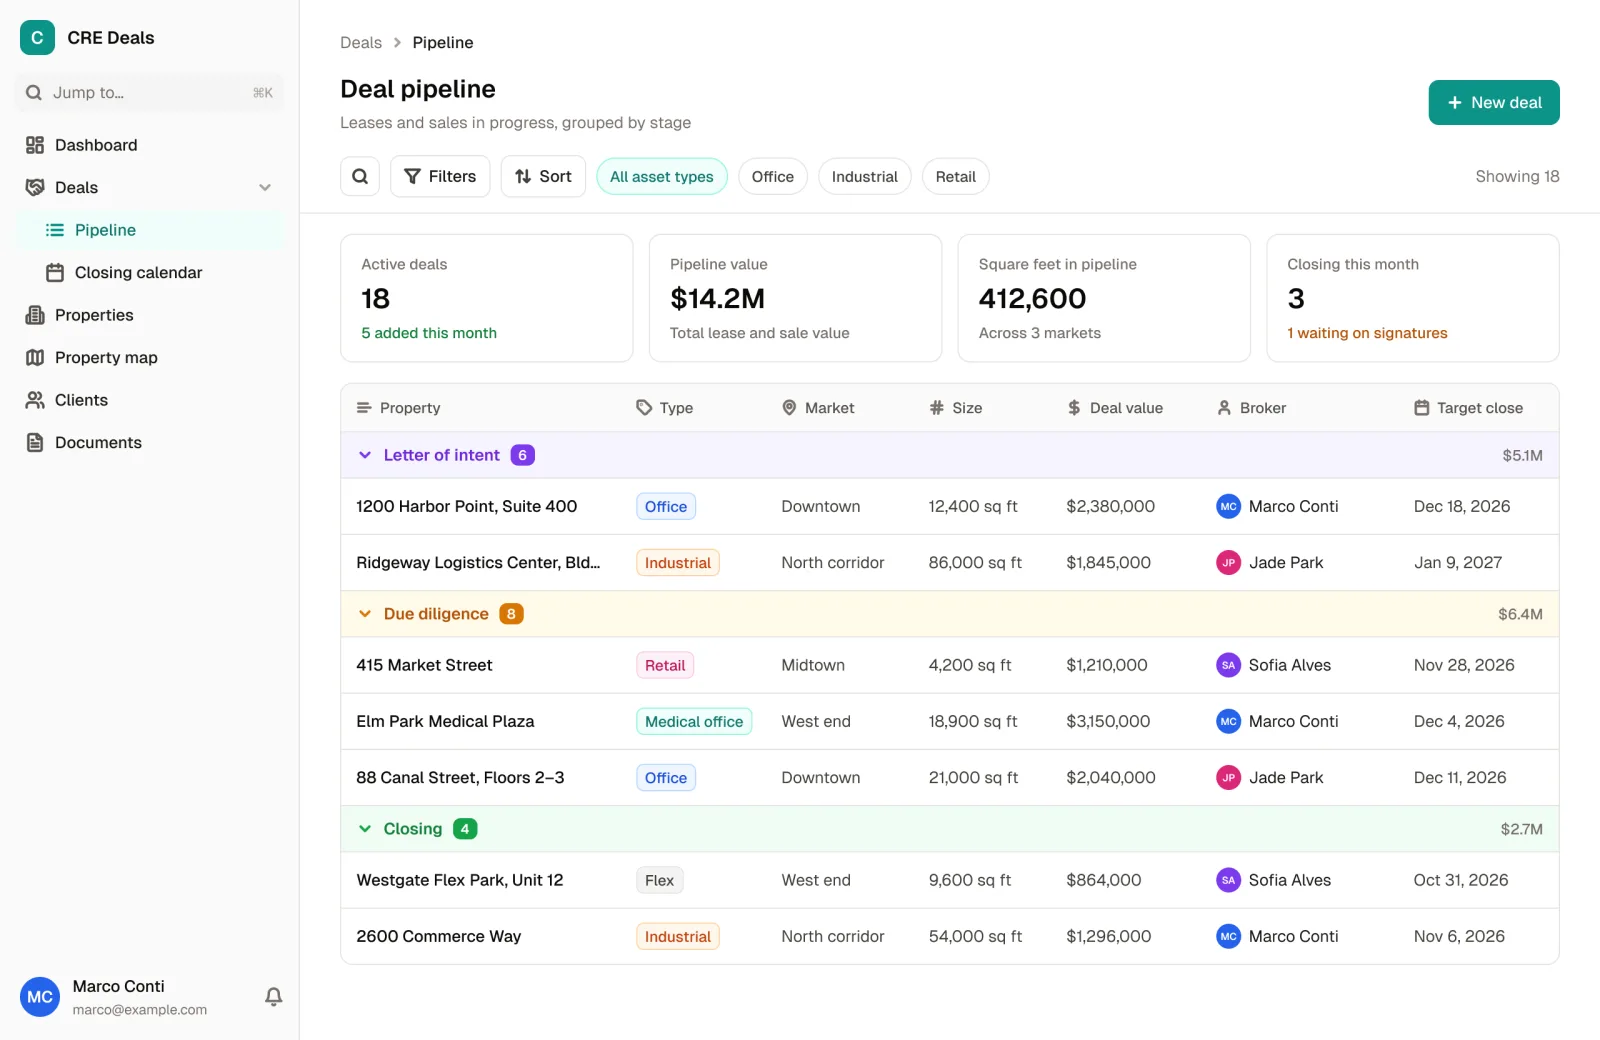Click the Type column tag icon
Screen dimensions: 1600x1040
click(x=644, y=408)
